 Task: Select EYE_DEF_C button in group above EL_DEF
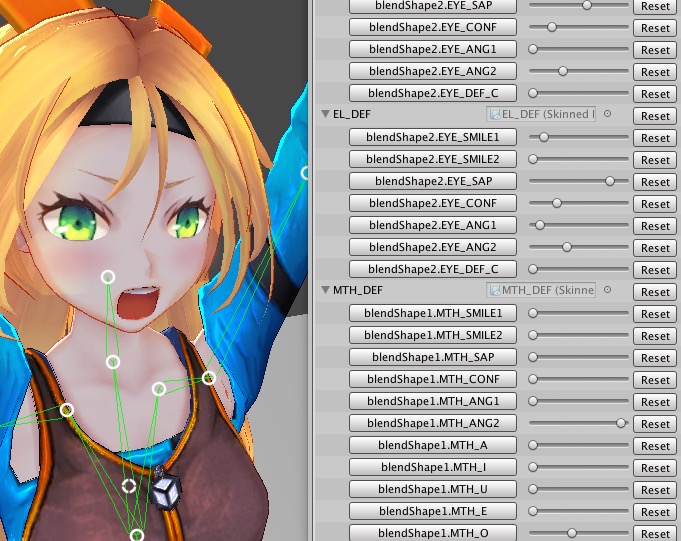click(x=433, y=93)
